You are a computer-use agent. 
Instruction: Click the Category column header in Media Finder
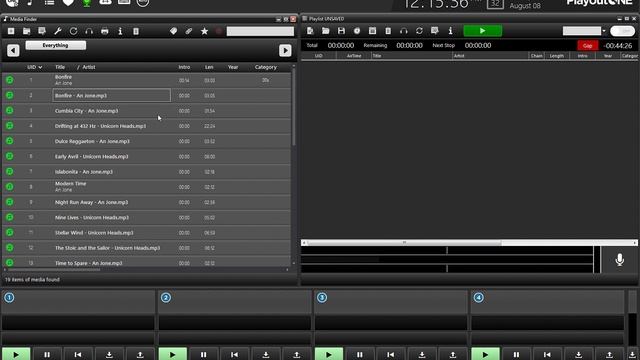pyautogui.click(x=266, y=67)
